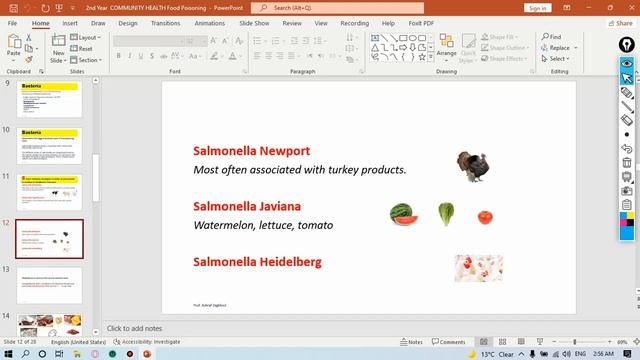Click Find in Editing group

pos(551,37)
